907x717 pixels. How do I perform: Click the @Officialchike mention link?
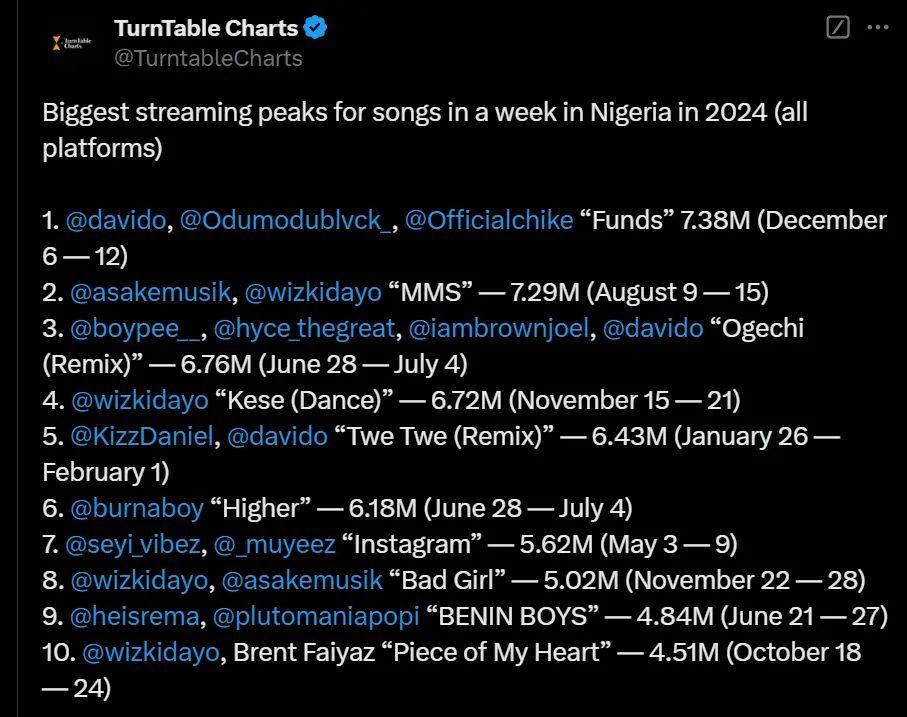(490, 220)
